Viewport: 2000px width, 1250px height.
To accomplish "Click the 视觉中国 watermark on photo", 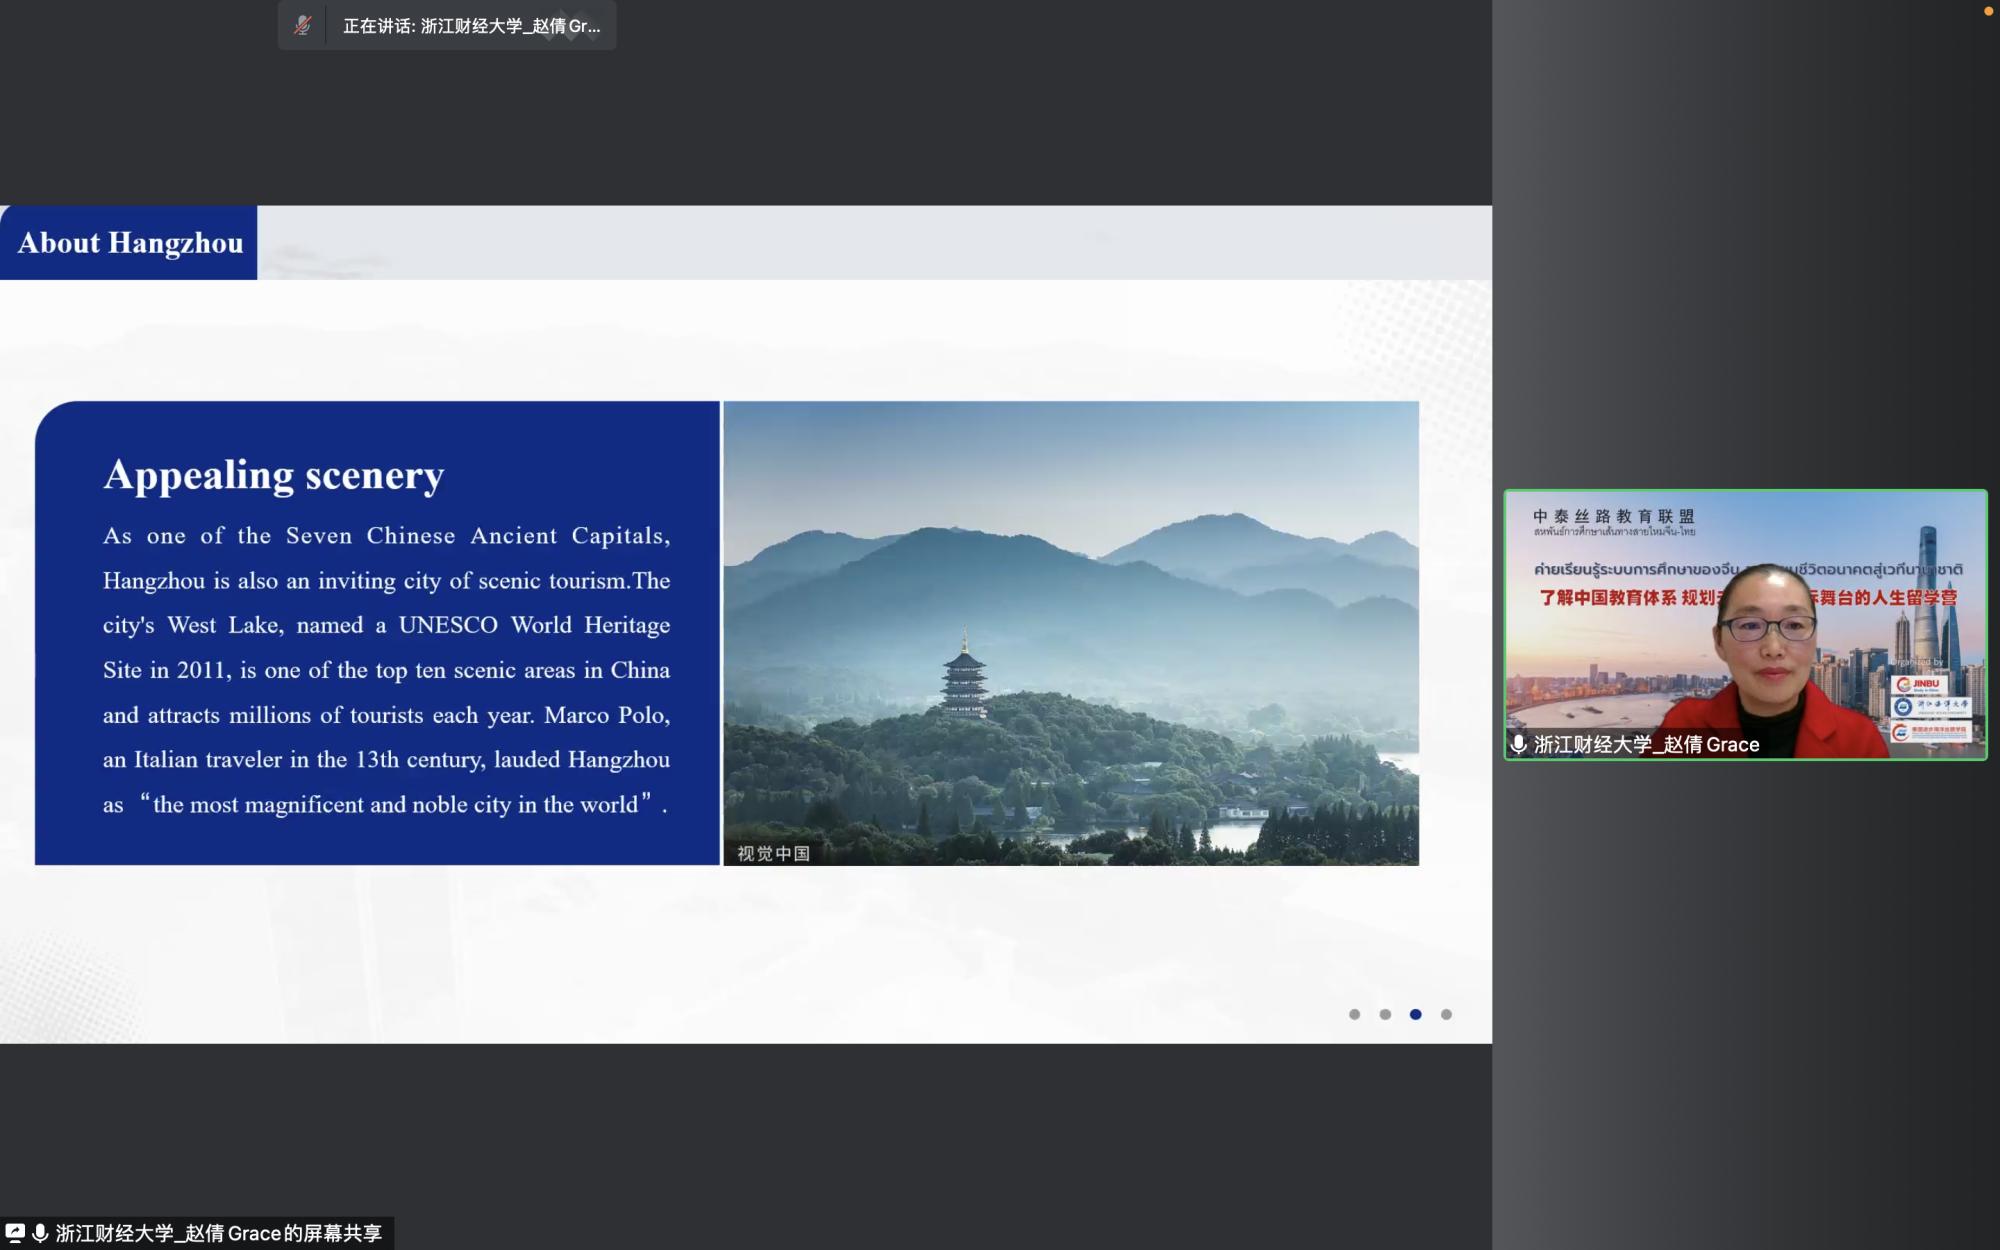I will (x=773, y=853).
